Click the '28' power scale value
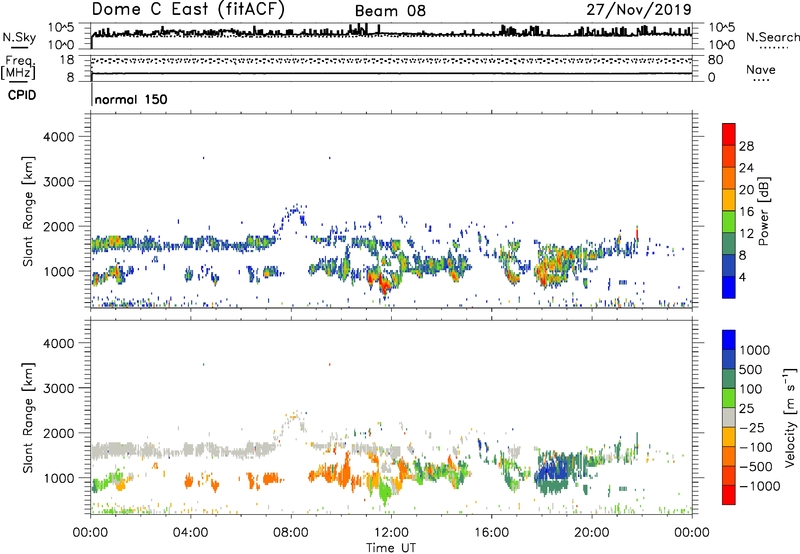This screenshot has width=800, height=554. click(746, 146)
